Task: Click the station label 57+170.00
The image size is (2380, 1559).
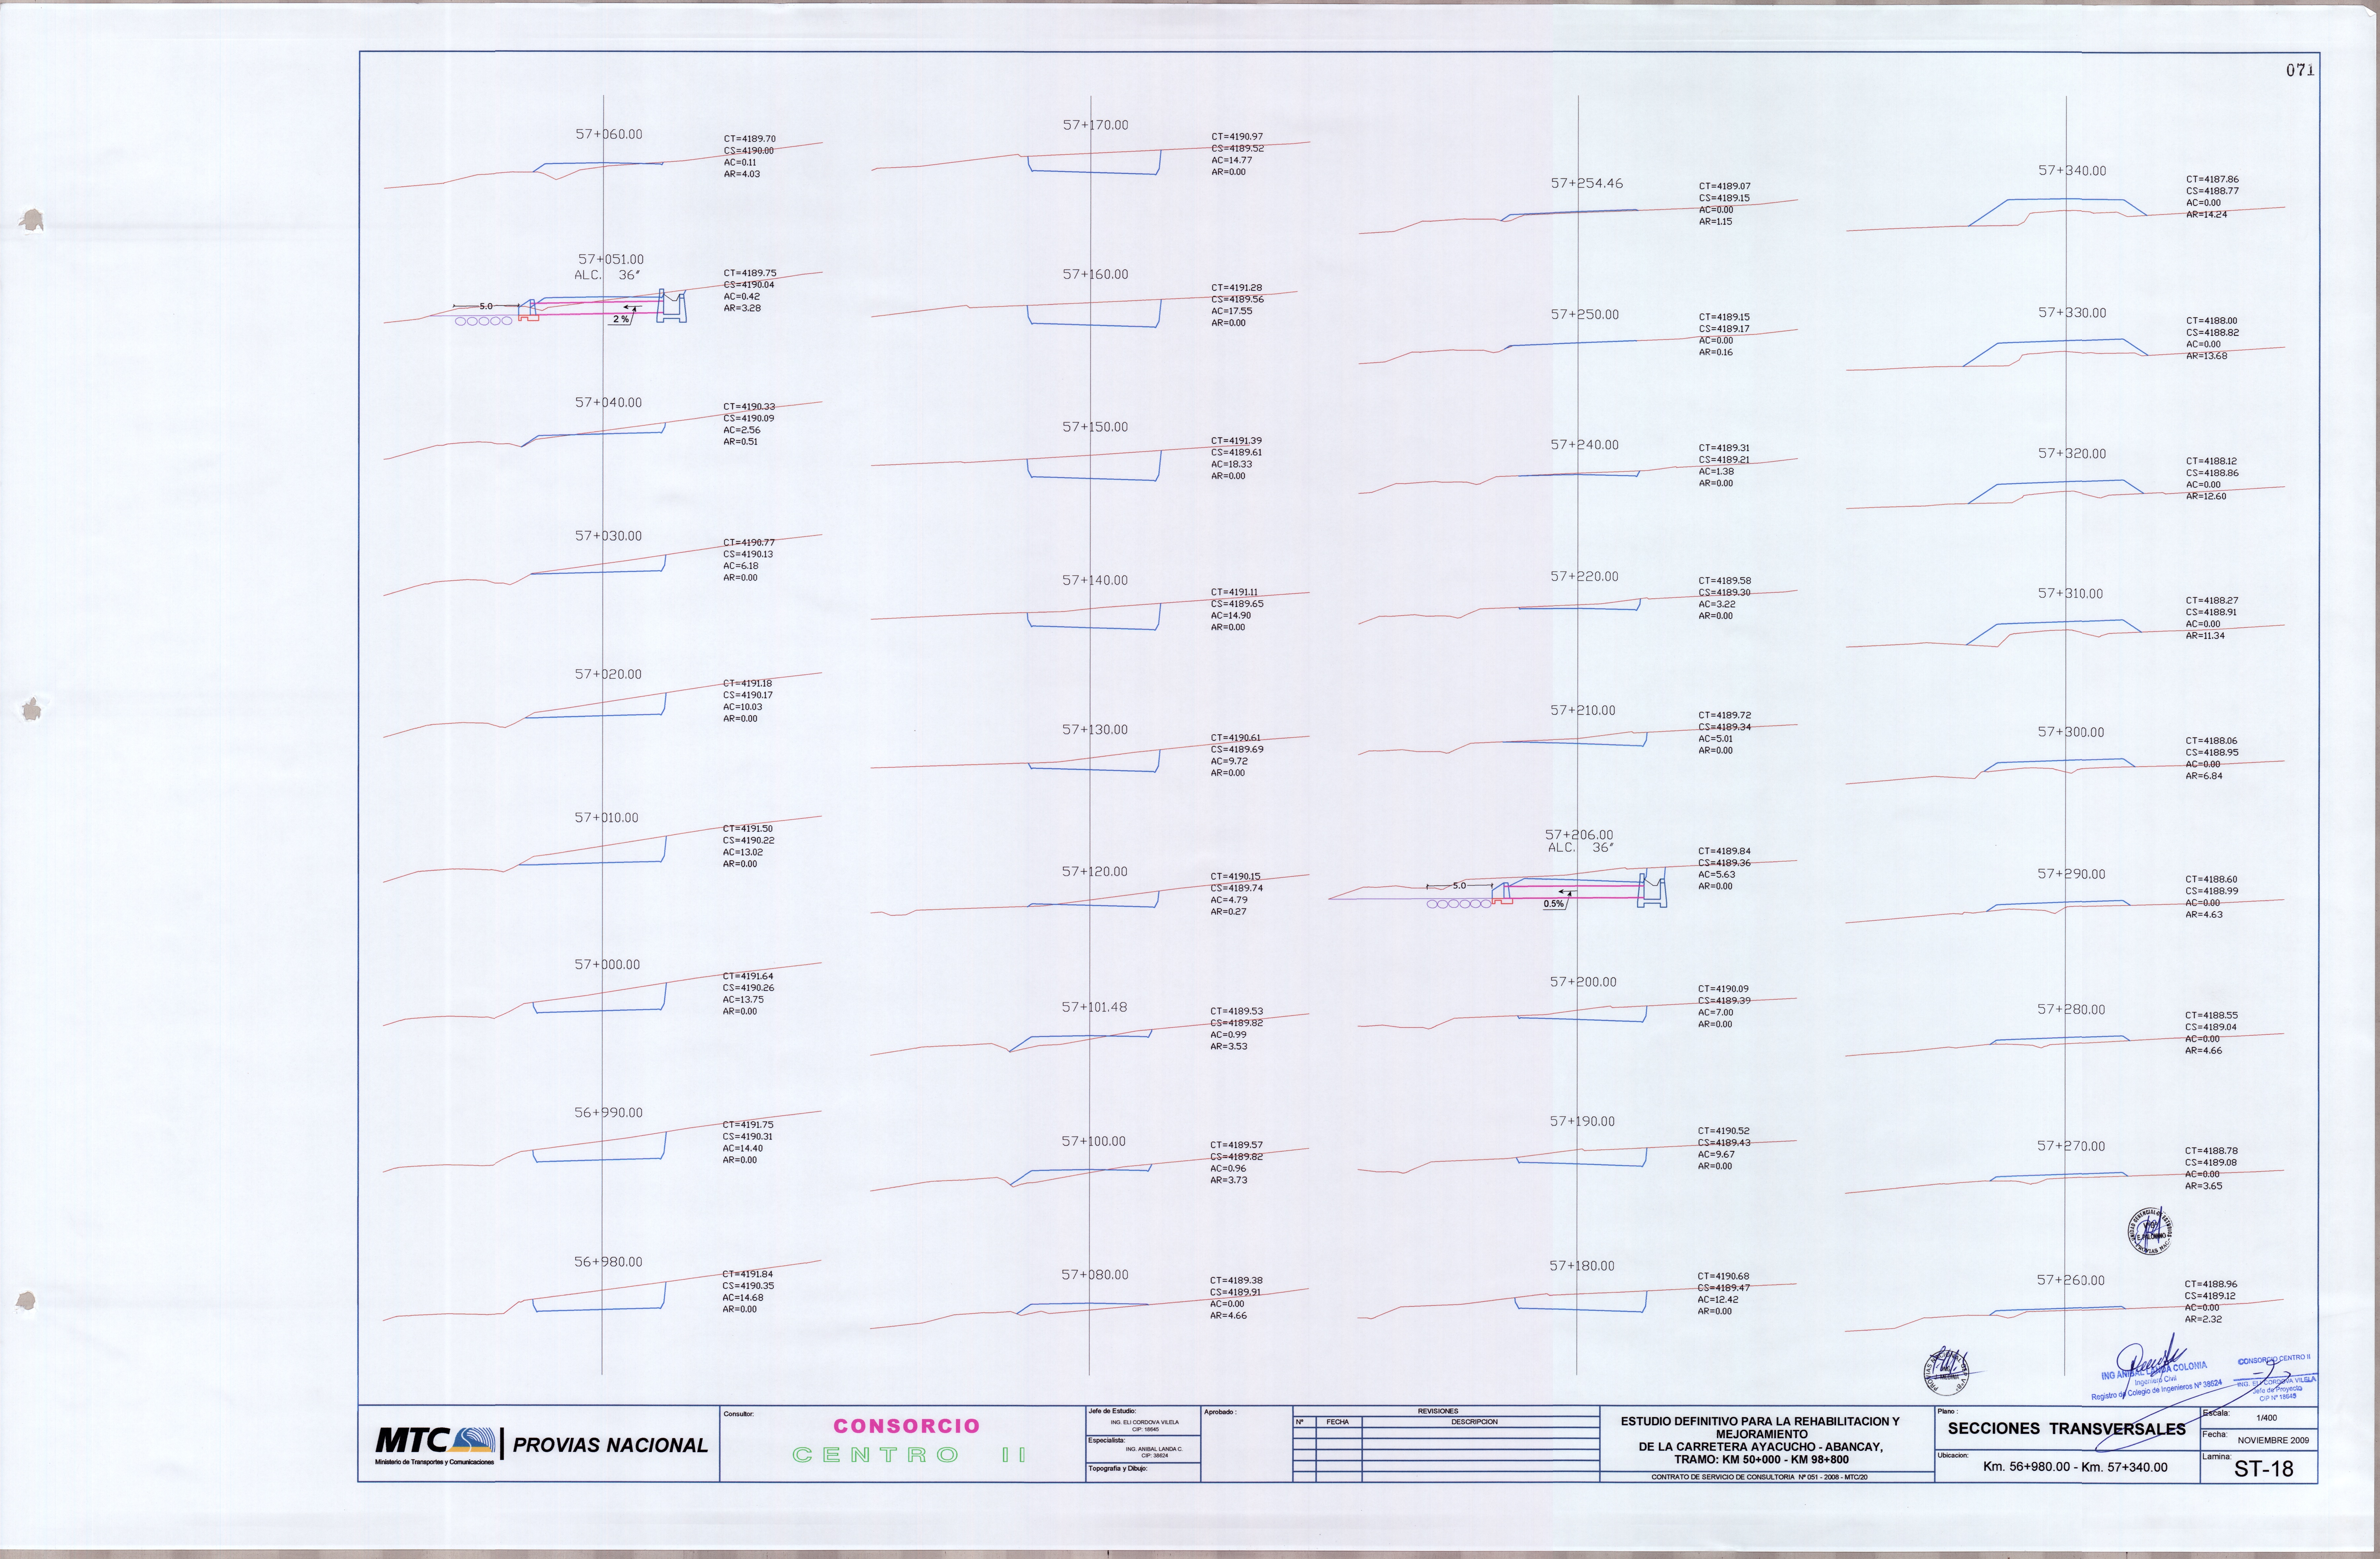Action: [1095, 125]
